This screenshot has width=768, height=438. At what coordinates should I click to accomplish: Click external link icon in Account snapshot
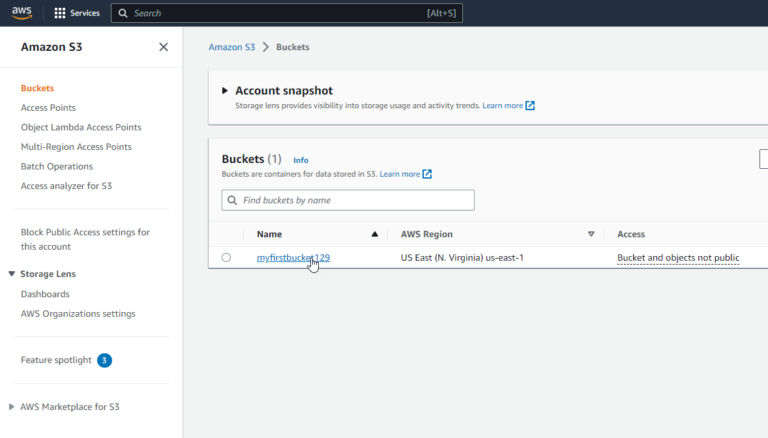530,106
